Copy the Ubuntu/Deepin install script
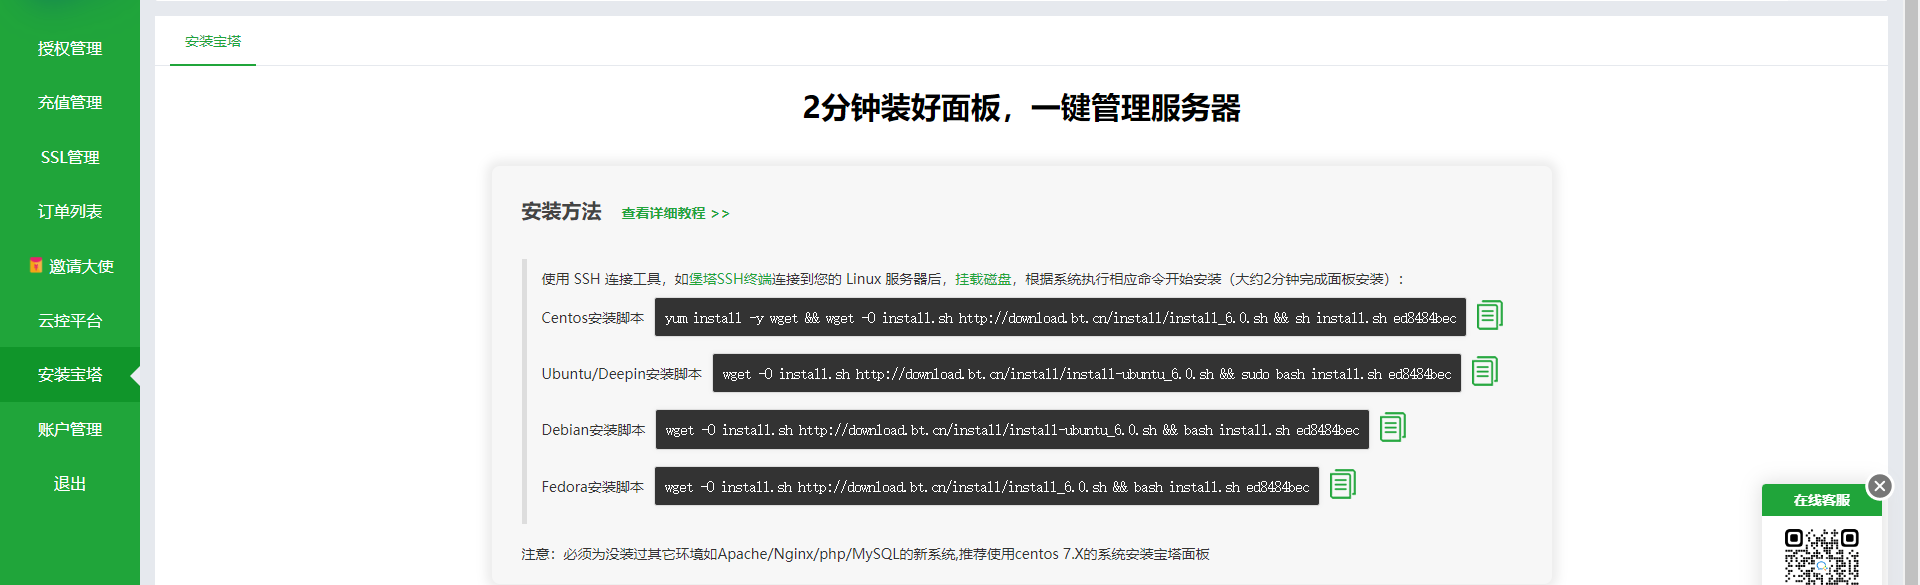The image size is (1920, 585). (x=1485, y=371)
